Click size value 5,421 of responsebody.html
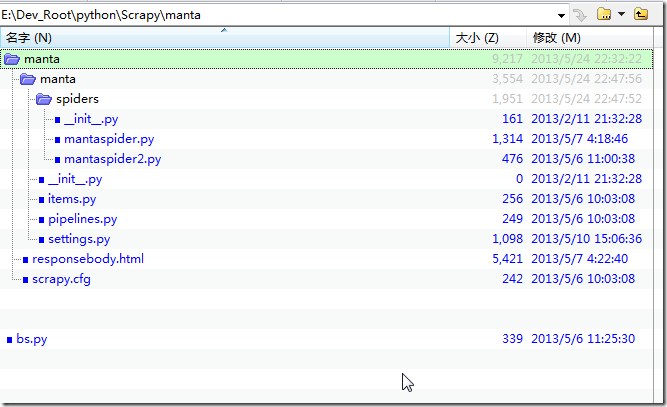 coord(507,259)
